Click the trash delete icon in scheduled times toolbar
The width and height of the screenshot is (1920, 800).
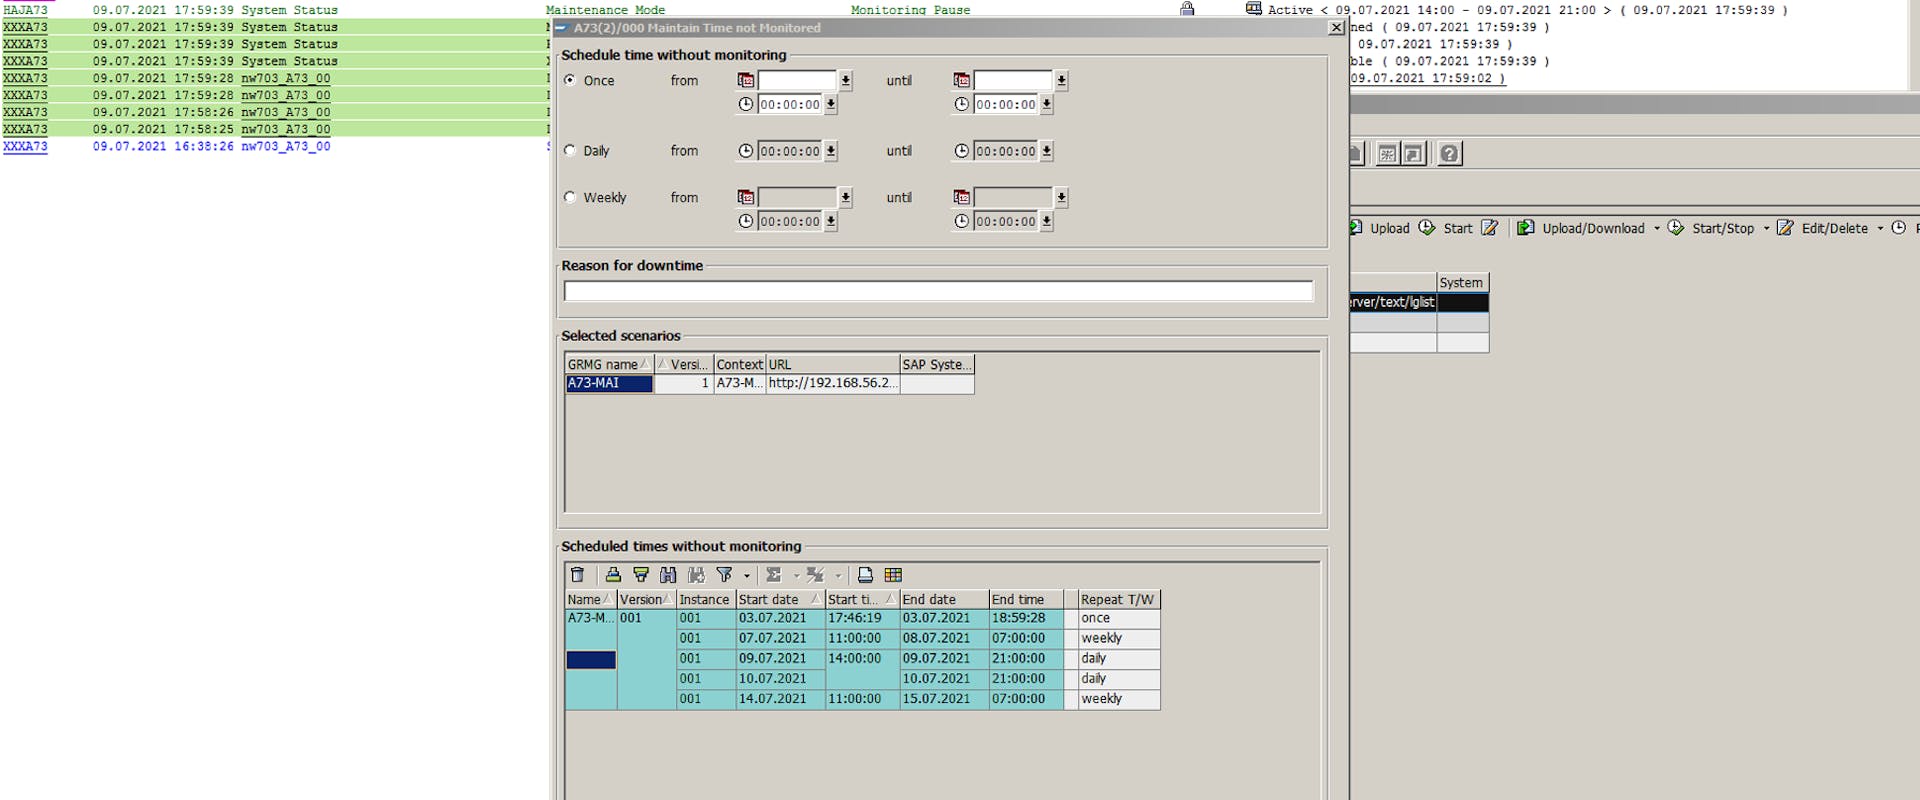point(577,575)
